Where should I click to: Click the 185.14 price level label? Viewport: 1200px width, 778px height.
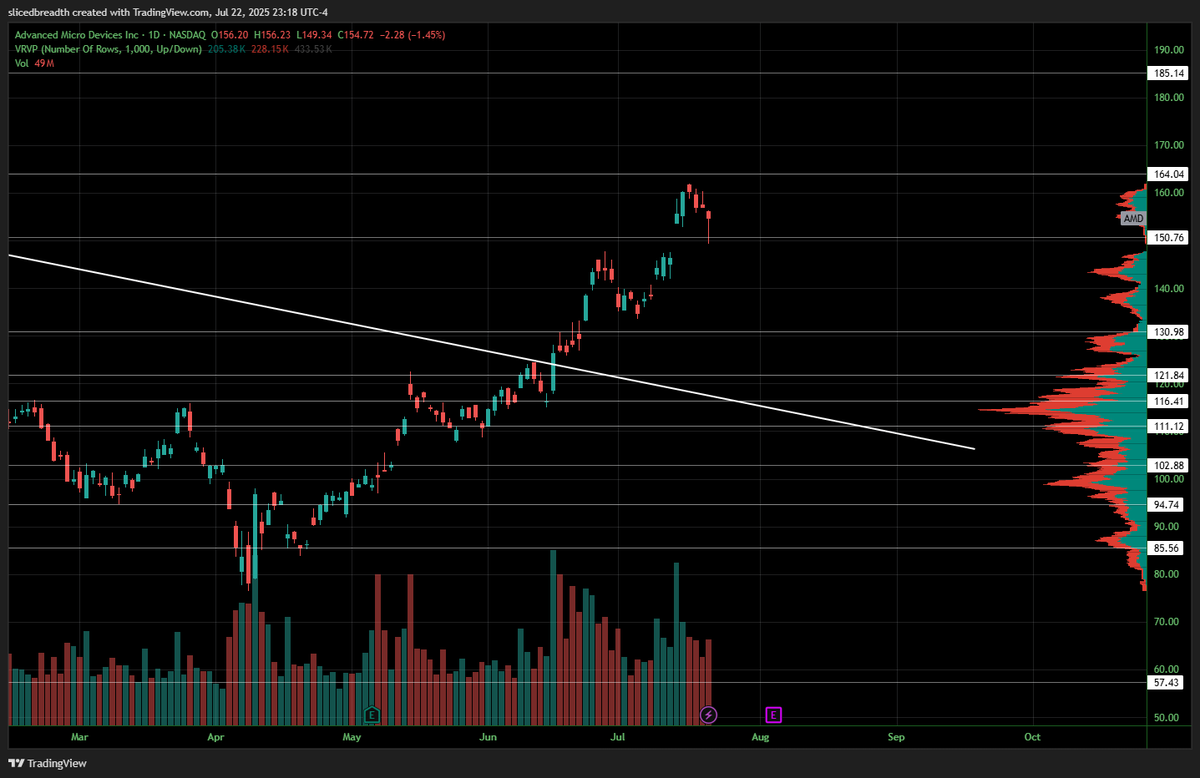[x=1169, y=73]
